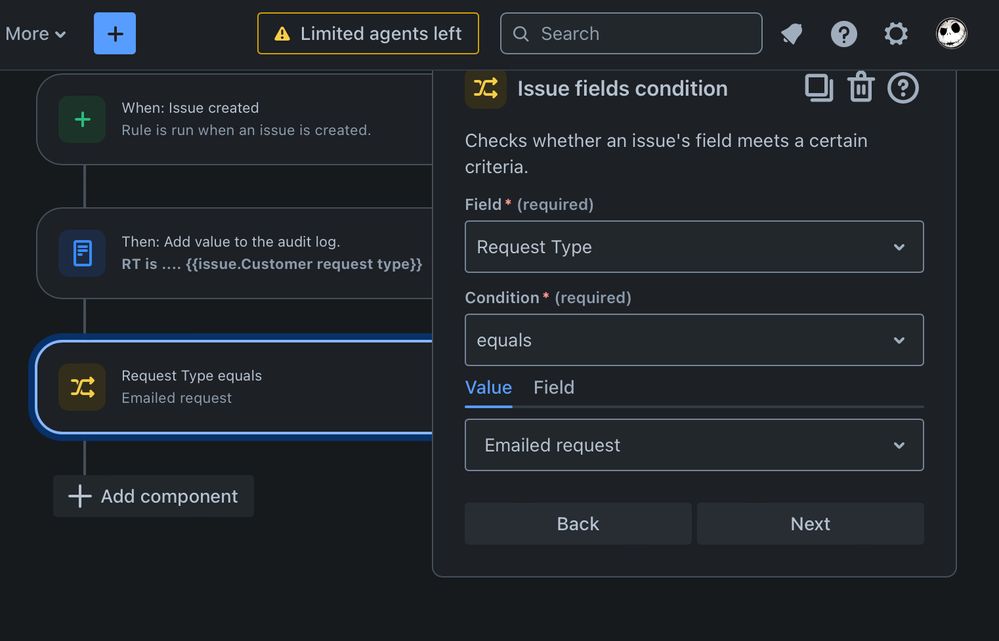The width and height of the screenshot is (999, 641).
Task: Click the Next button
Action: pyautogui.click(x=810, y=524)
